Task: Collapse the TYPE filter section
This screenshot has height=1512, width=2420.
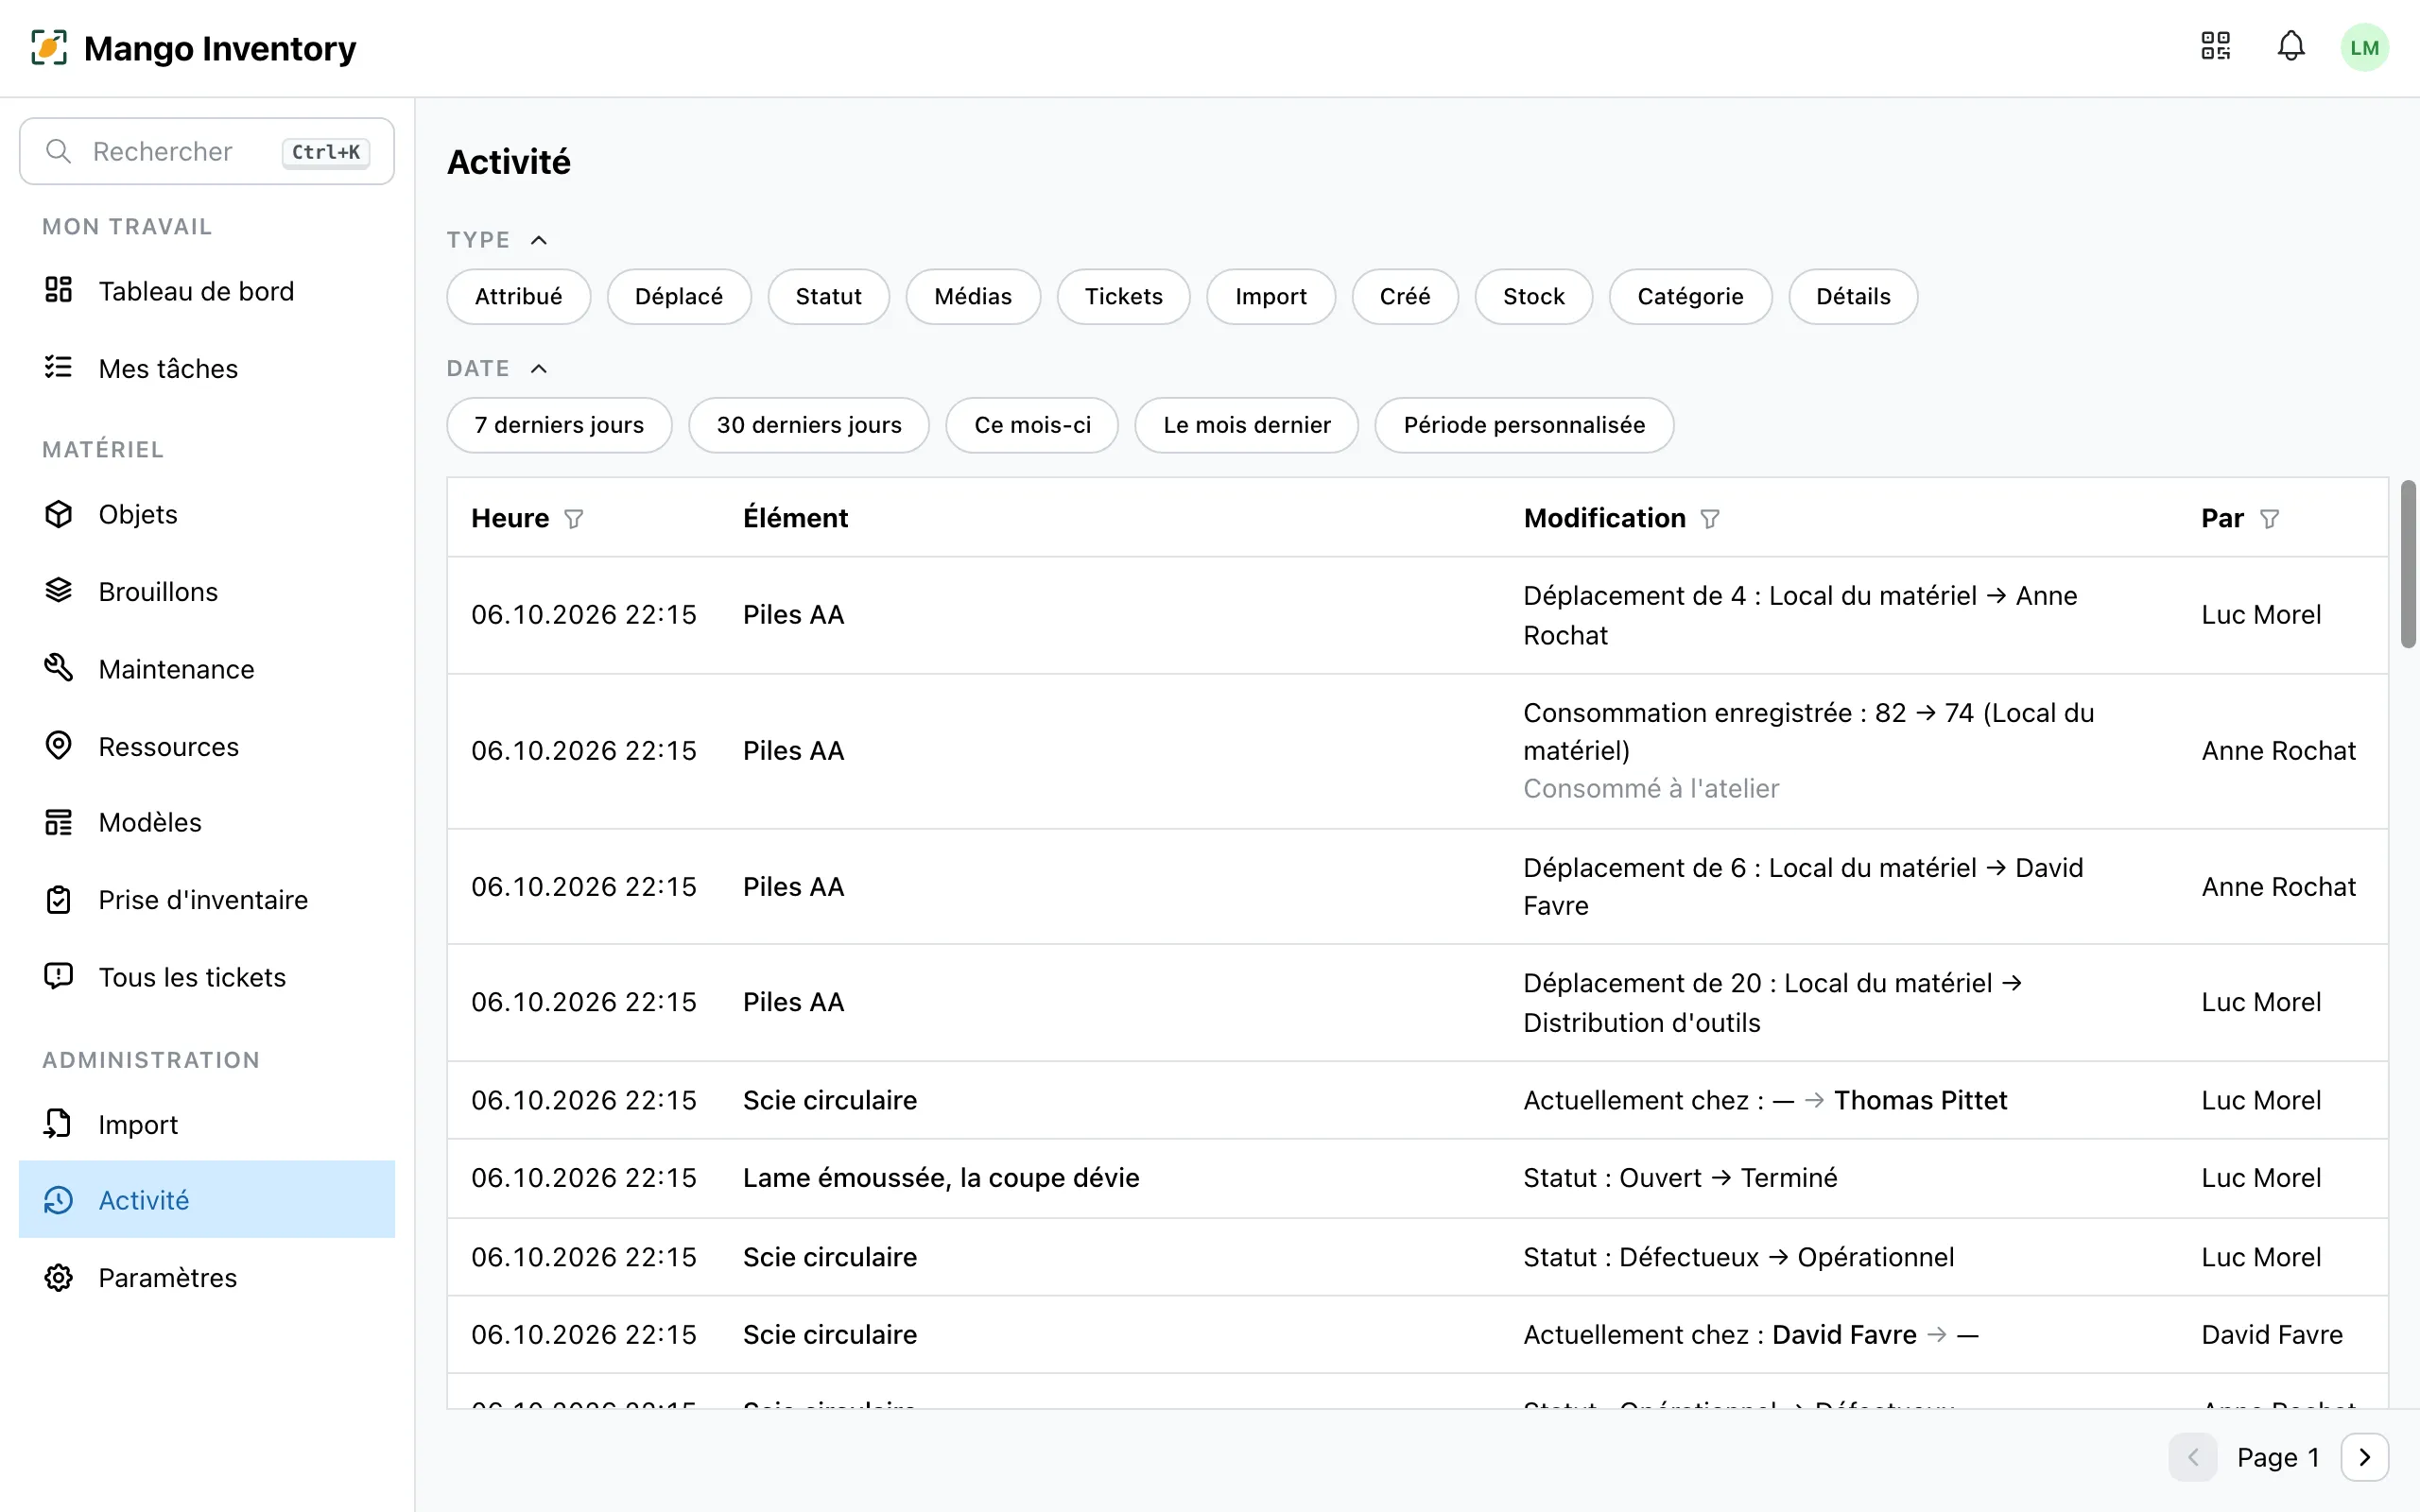Action: pyautogui.click(x=497, y=240)
